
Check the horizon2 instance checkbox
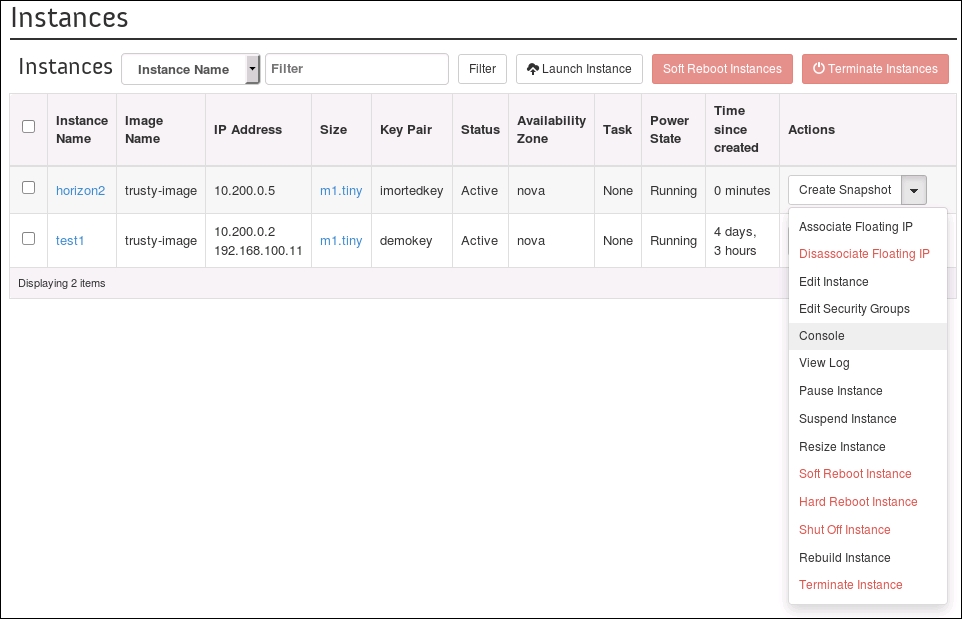click(29, 188)
